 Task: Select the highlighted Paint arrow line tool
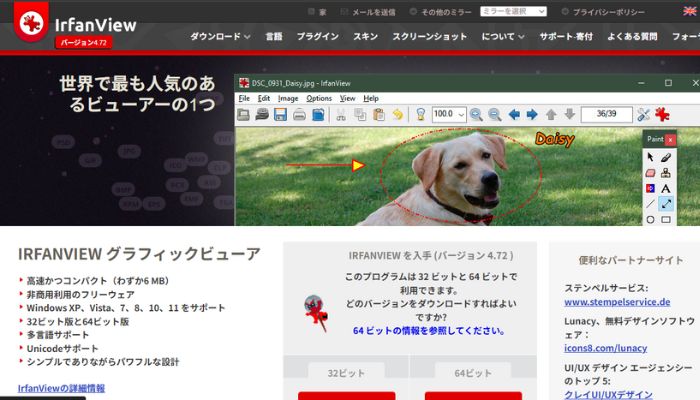tap(666, 204)
